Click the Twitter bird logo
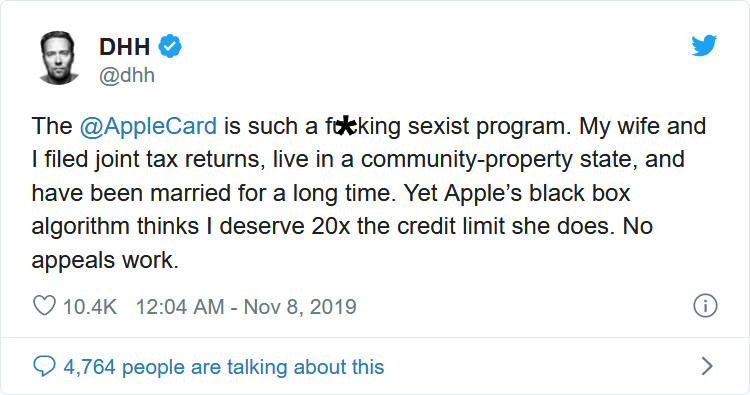Screen dimensions: 750x395 click(704, 45)
